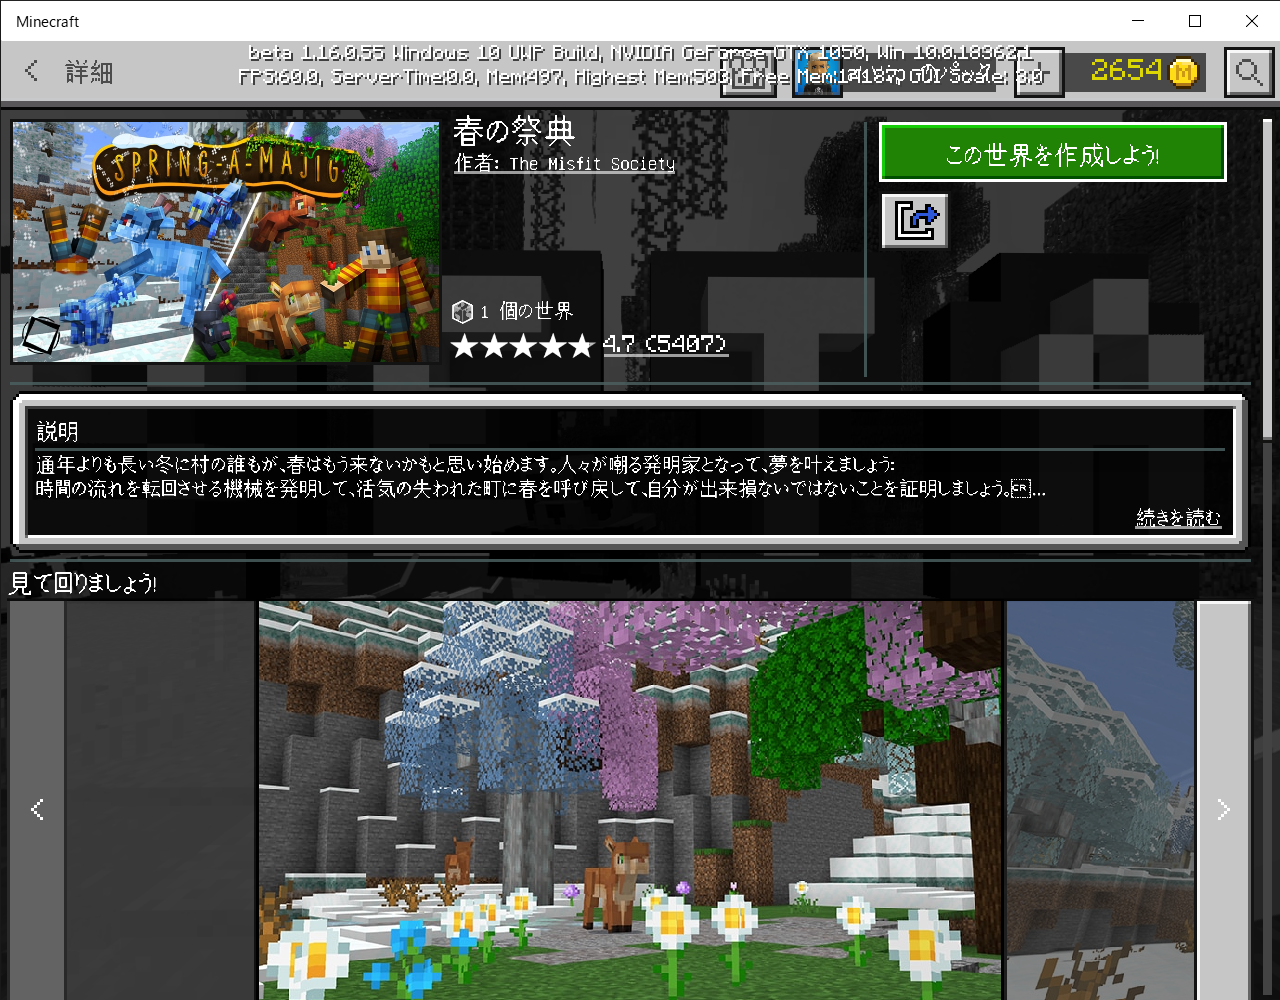
Task: Maximize the Minecraft window
Action: (1195, 21)
